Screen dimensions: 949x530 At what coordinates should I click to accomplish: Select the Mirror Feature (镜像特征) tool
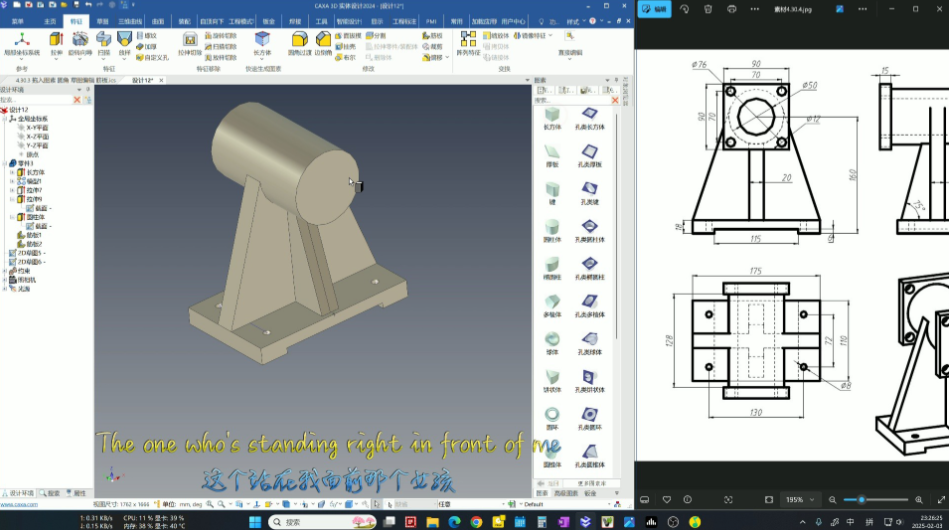point(530,36)
